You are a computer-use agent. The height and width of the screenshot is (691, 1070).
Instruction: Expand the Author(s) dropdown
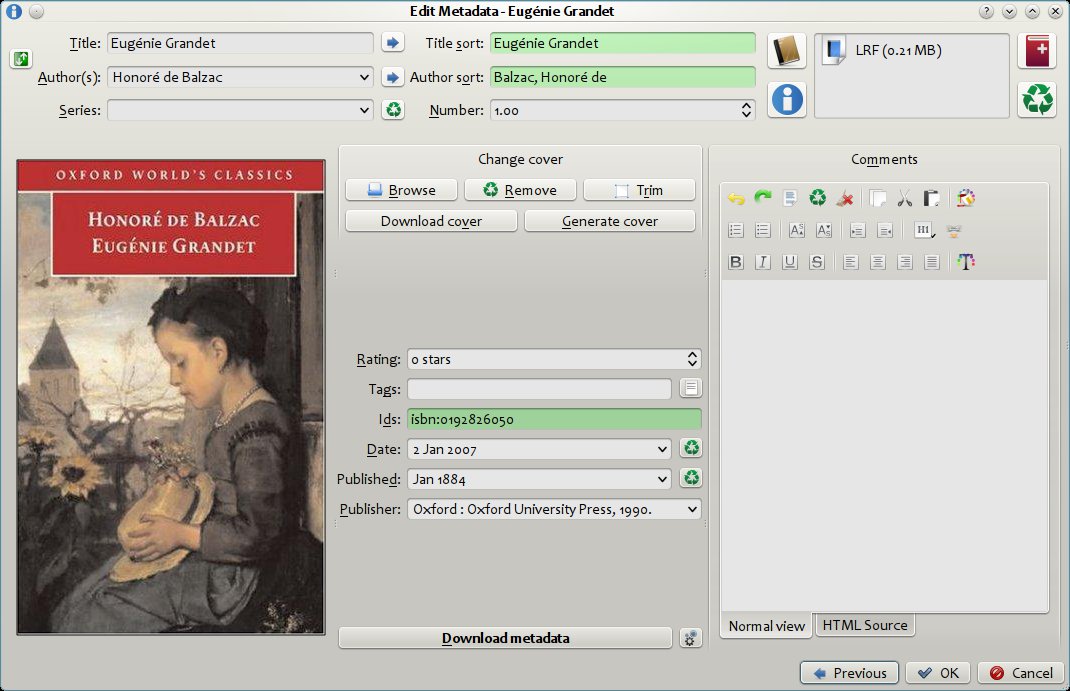point(363,77)
